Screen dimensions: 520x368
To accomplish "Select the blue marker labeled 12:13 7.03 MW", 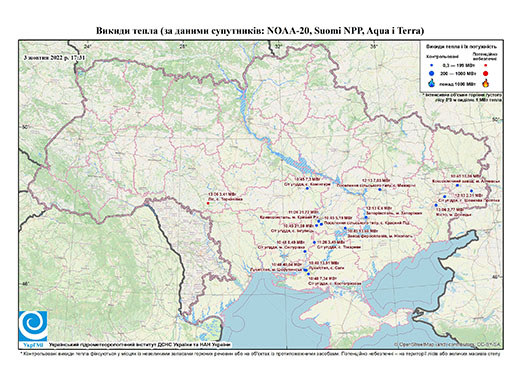I will coord(380,189).
